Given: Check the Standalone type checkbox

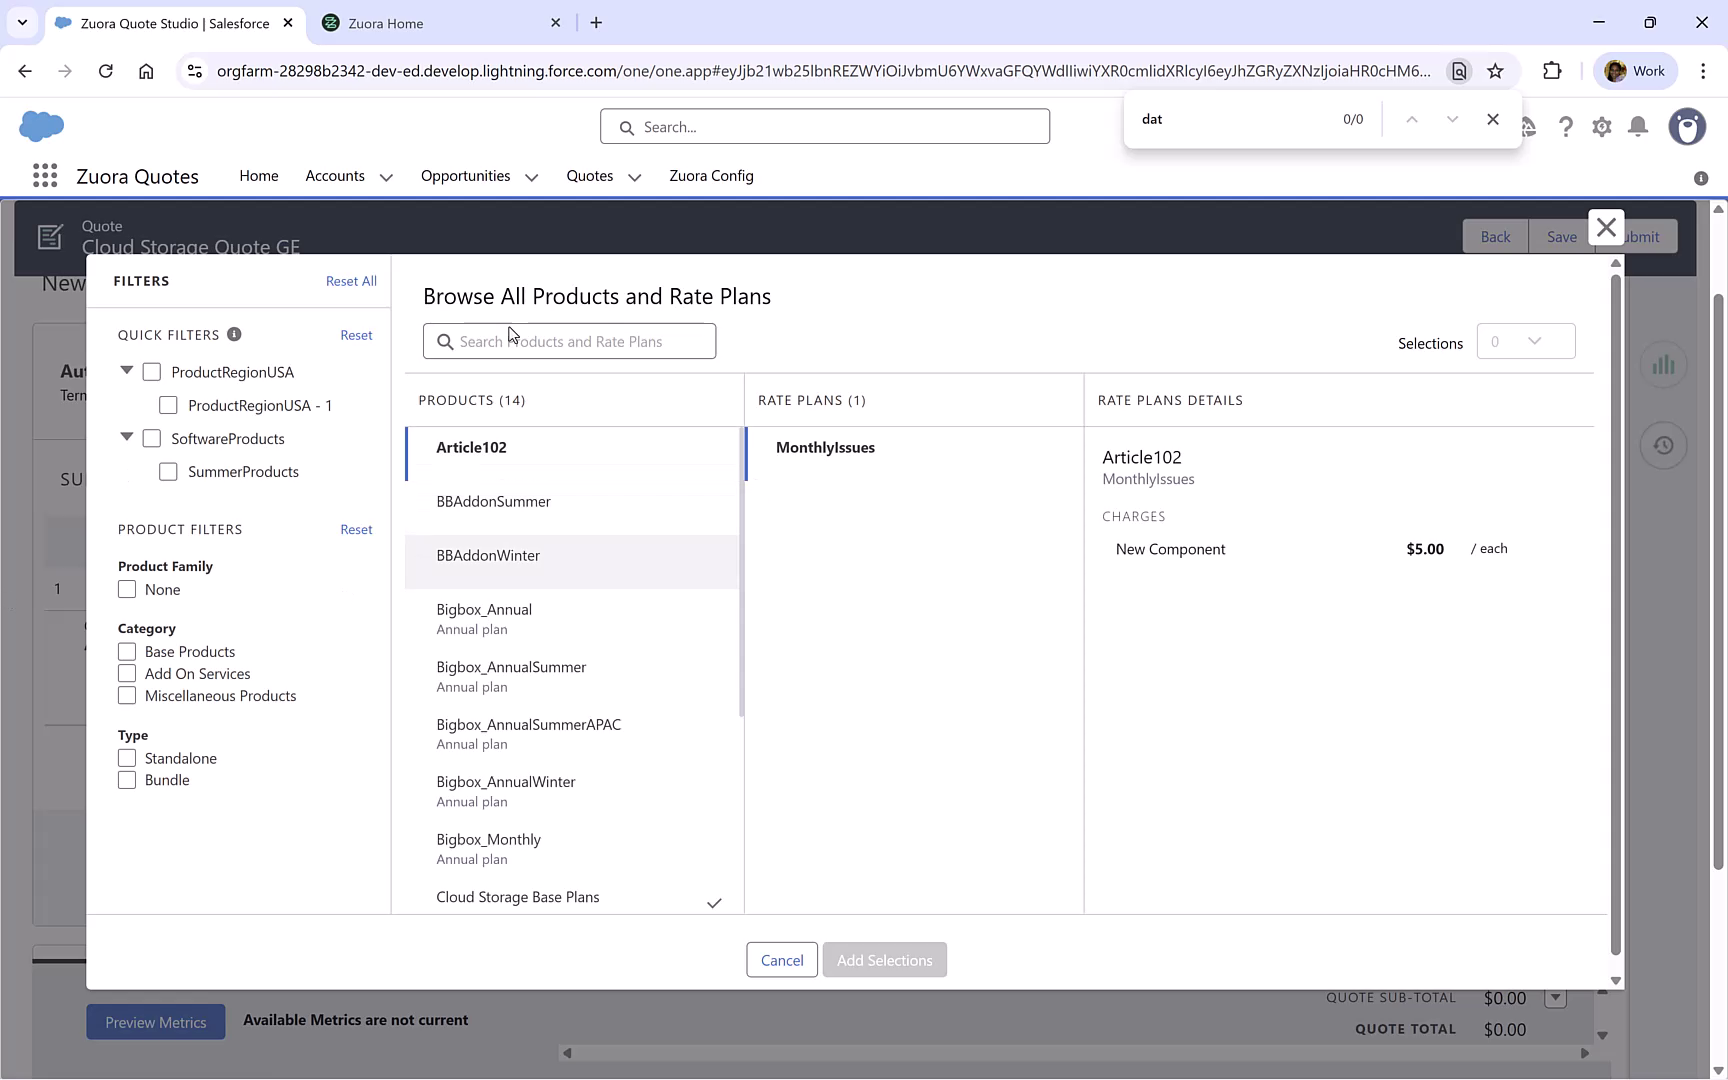Looking at the screenshot, I should tap(126, 758).
